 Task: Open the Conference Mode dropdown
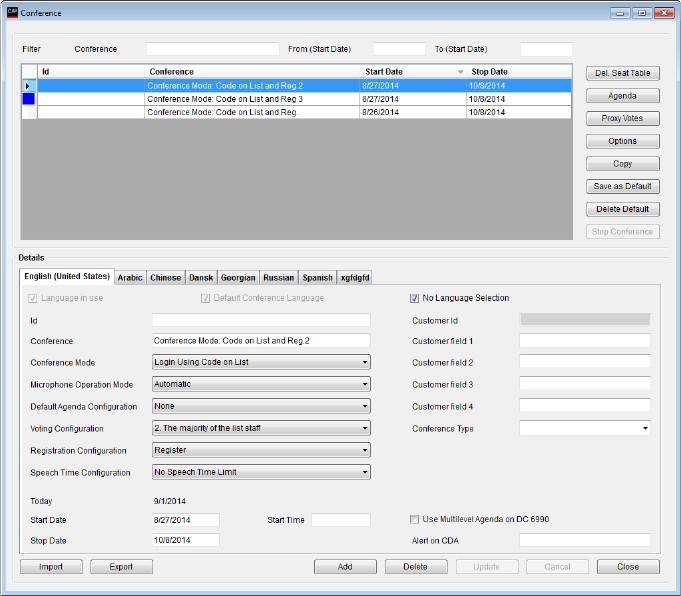pyautogui.click(x=261, y=362)
